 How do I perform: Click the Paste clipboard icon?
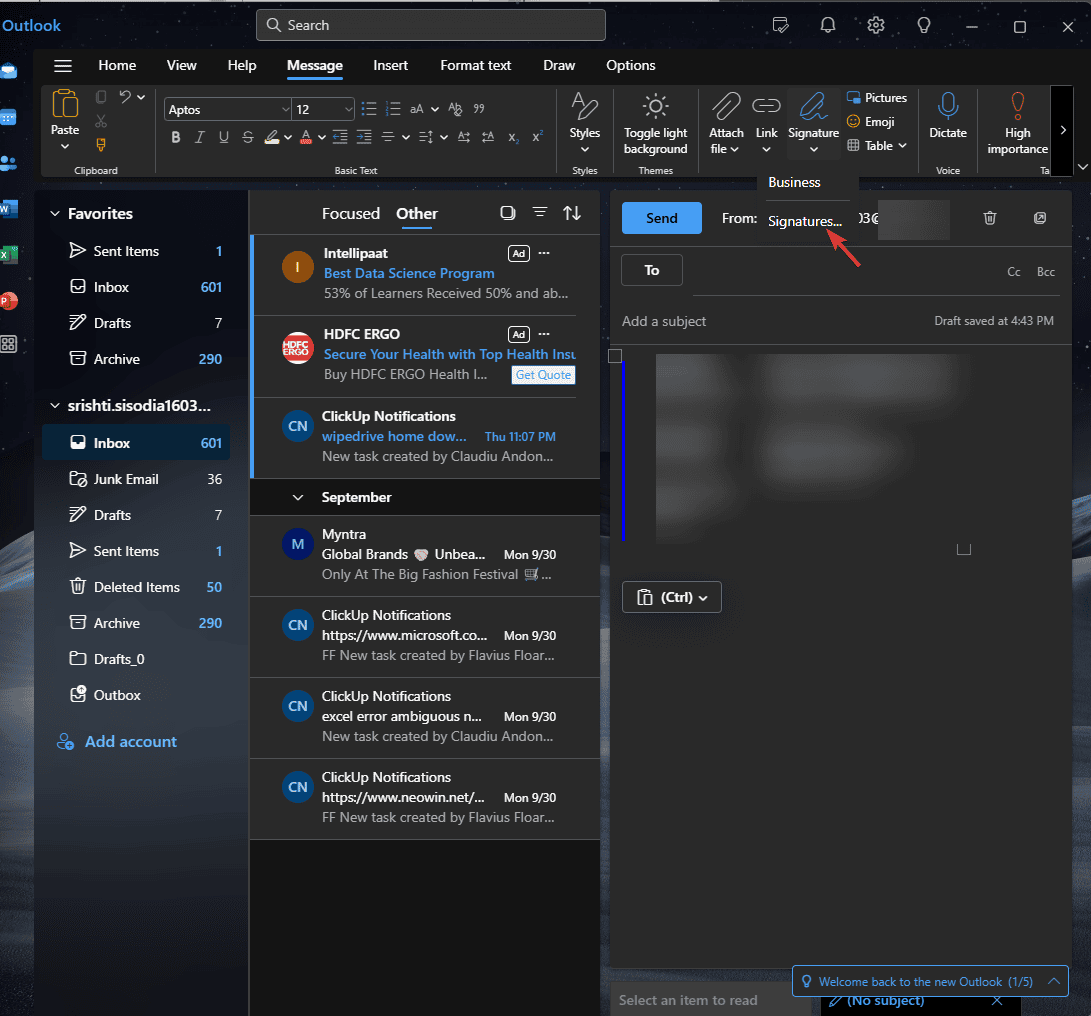pyautogui.click(x=65, y=104)
